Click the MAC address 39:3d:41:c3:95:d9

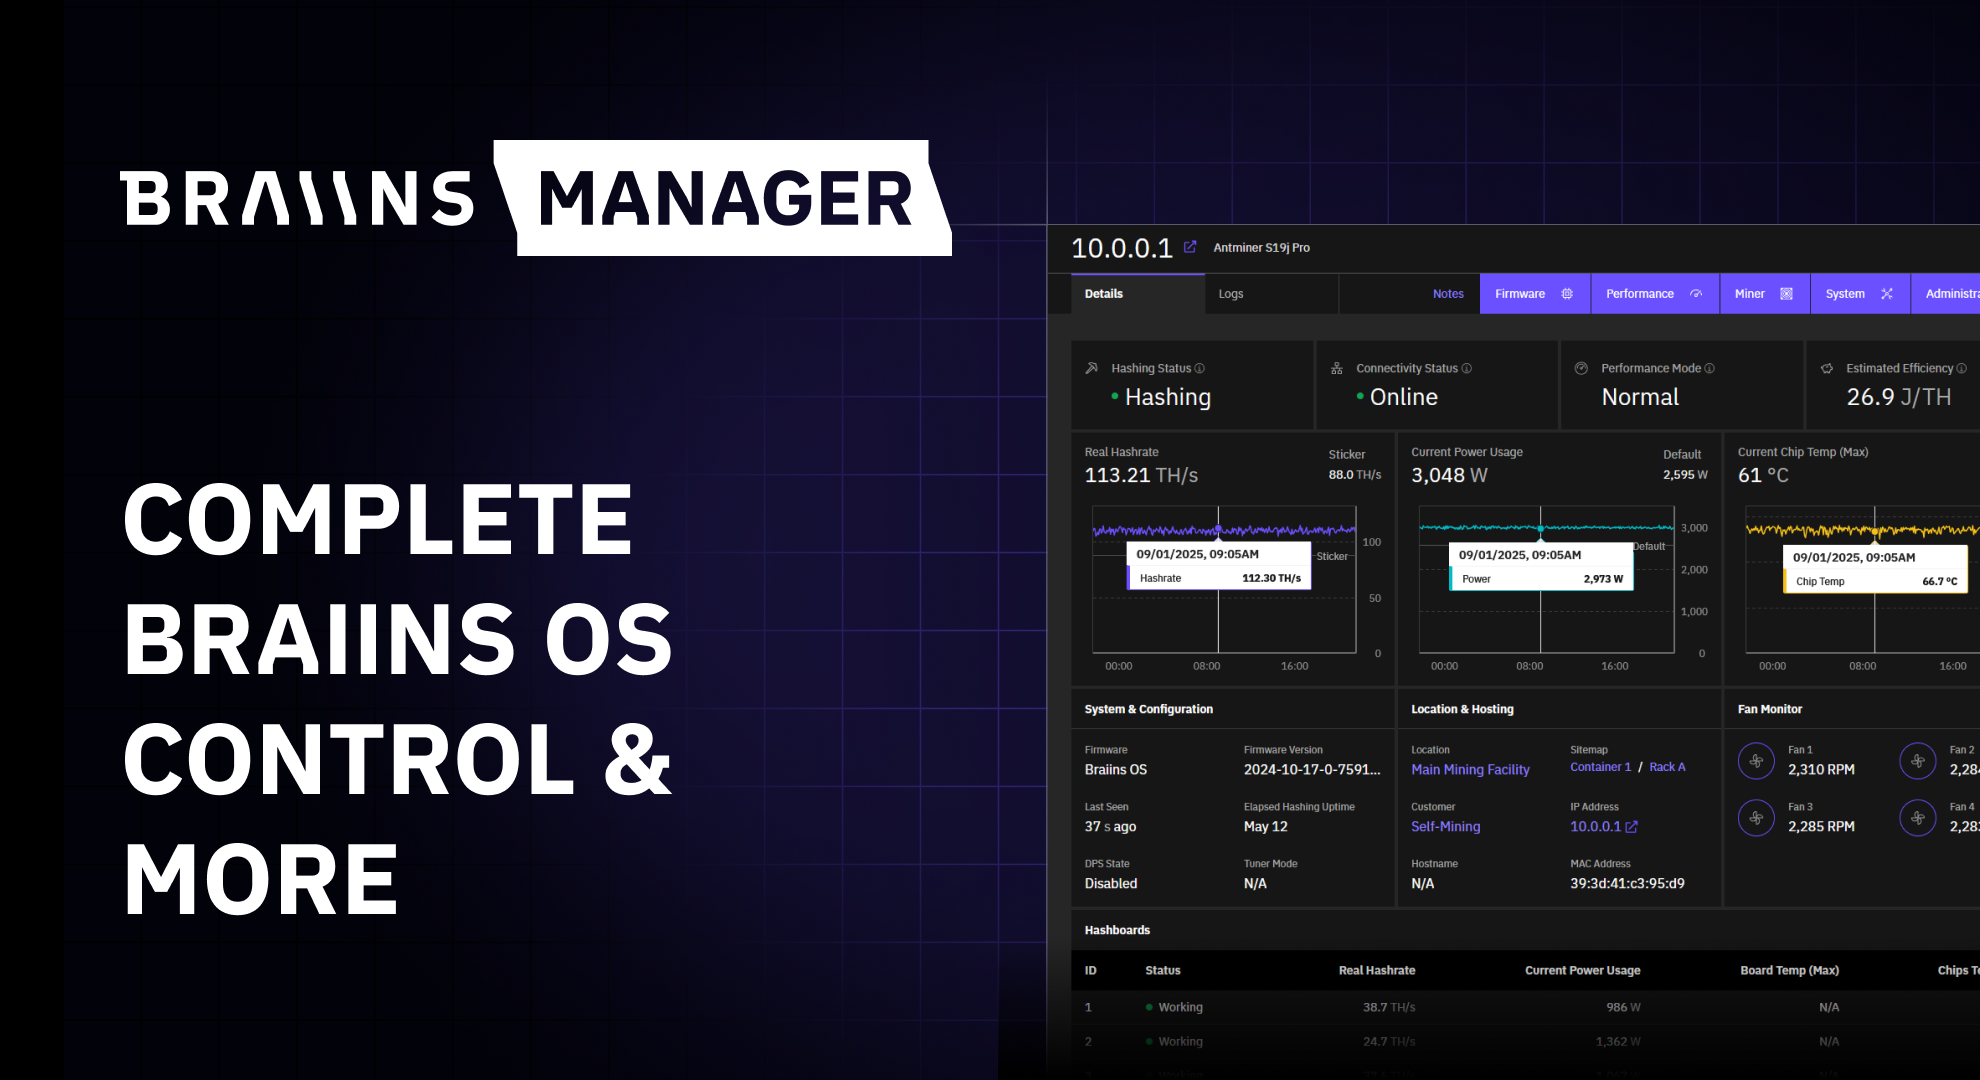click(1627, 883)
